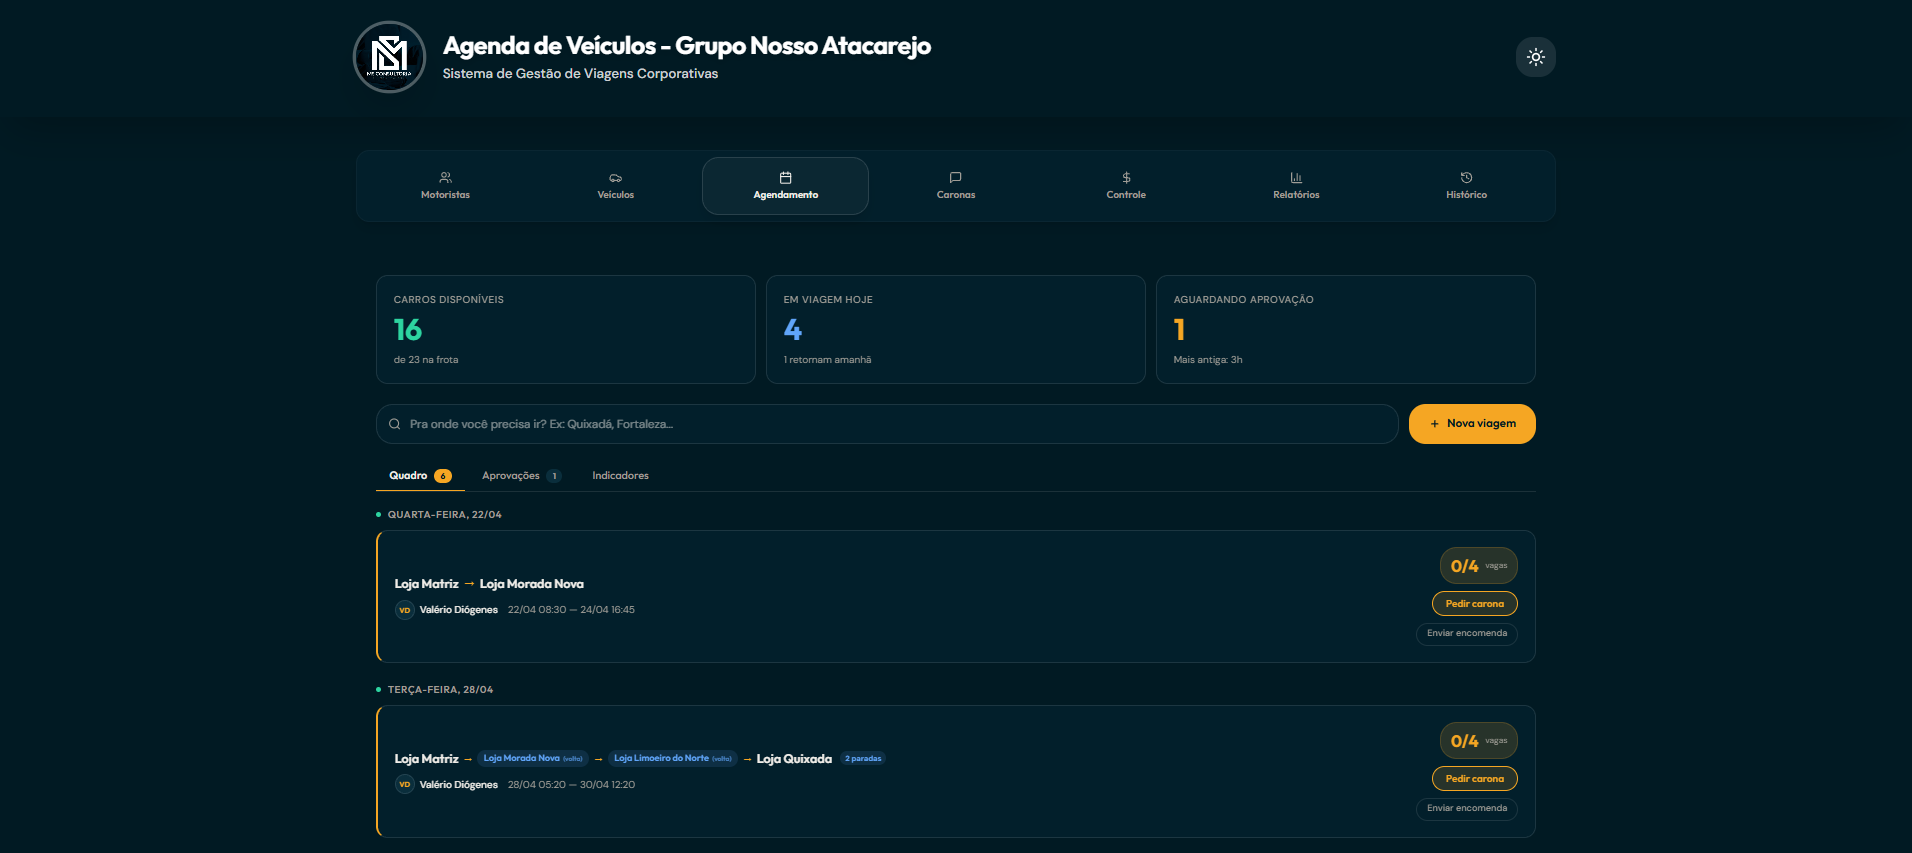Click the 0/4 vagas badge for 28/04 trip

1479,741
